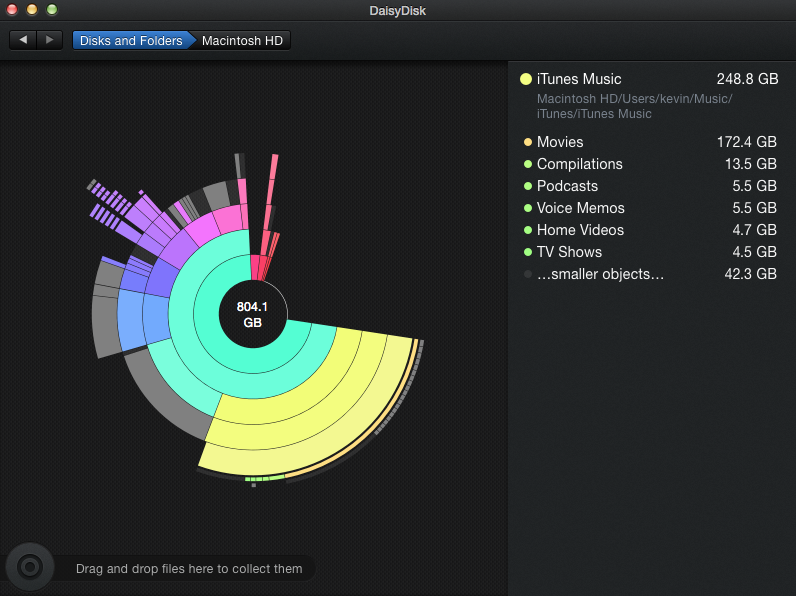
Task: Click the yellow iTunes Music dot
Action: (x=526, y=79)
